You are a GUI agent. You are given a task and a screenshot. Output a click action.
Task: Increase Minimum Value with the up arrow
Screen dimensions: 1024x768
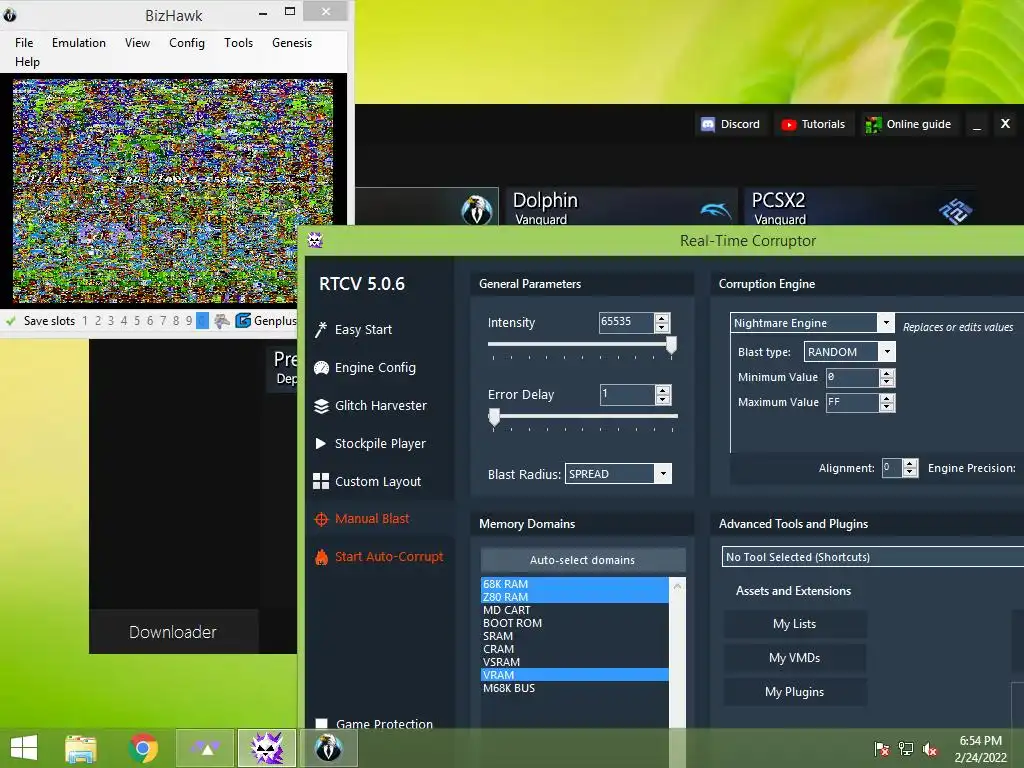click(886, 373)
